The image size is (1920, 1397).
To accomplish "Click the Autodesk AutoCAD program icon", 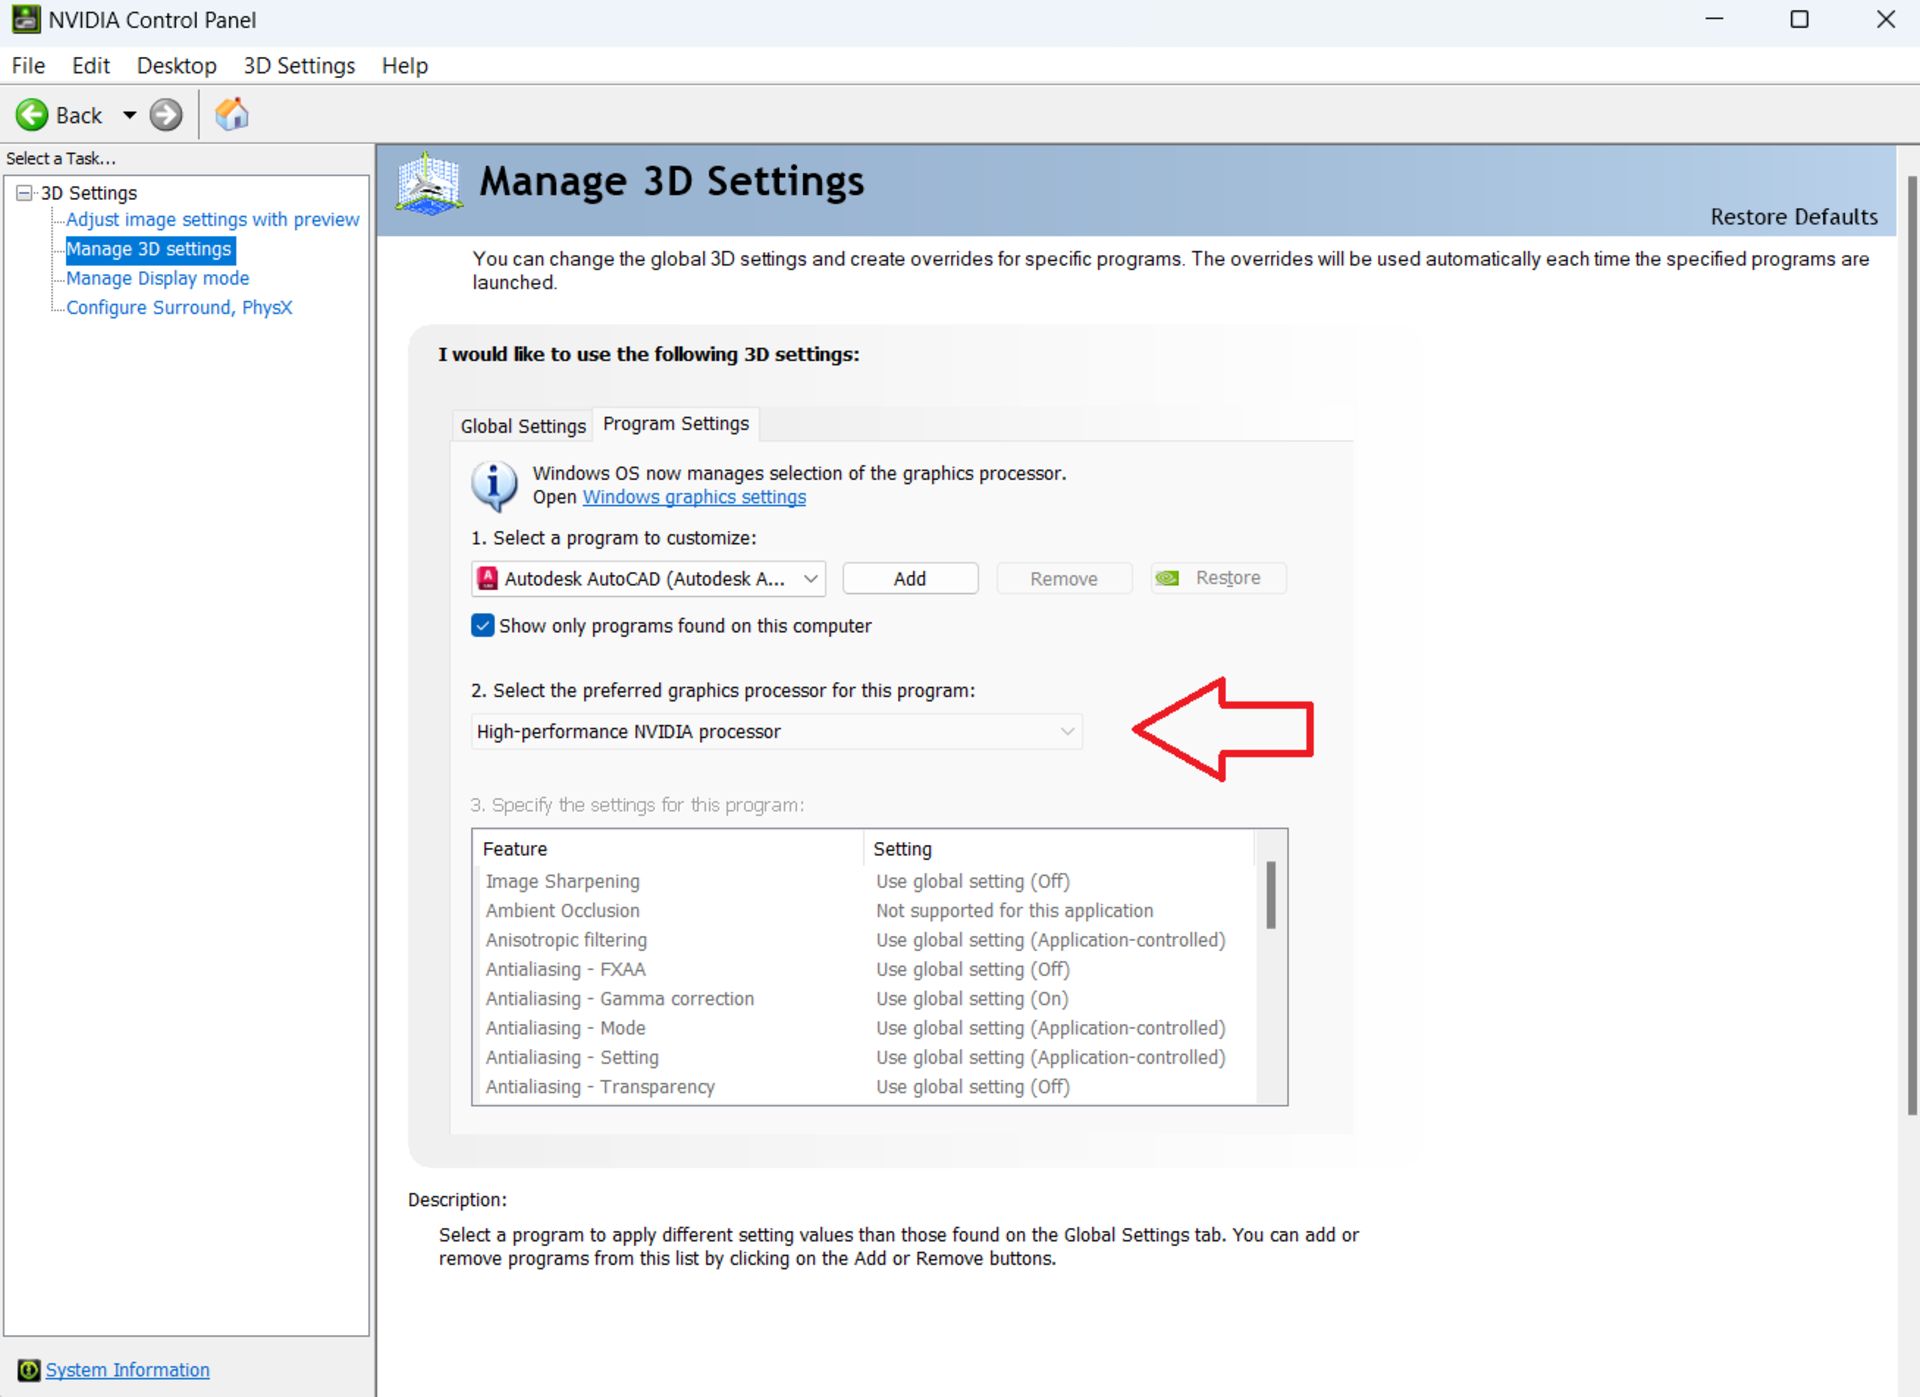I will [x=488, y=578].
